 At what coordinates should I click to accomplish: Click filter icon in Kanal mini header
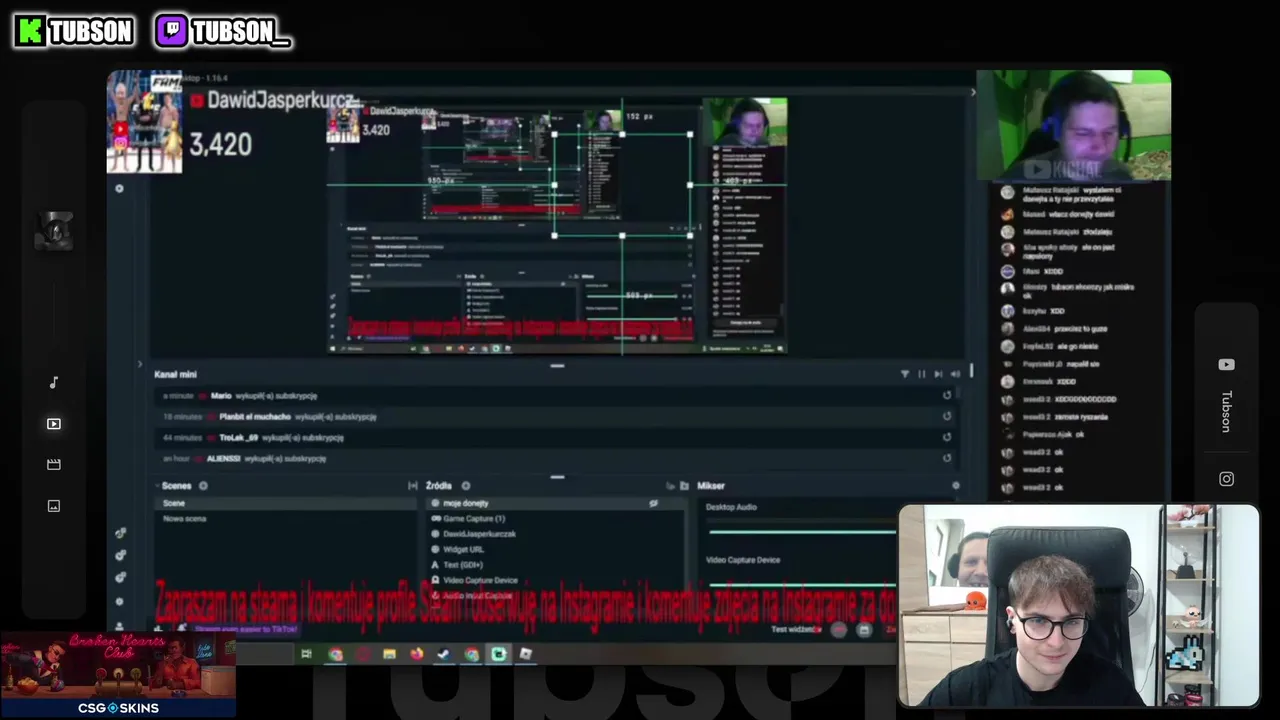click(905, 374)
